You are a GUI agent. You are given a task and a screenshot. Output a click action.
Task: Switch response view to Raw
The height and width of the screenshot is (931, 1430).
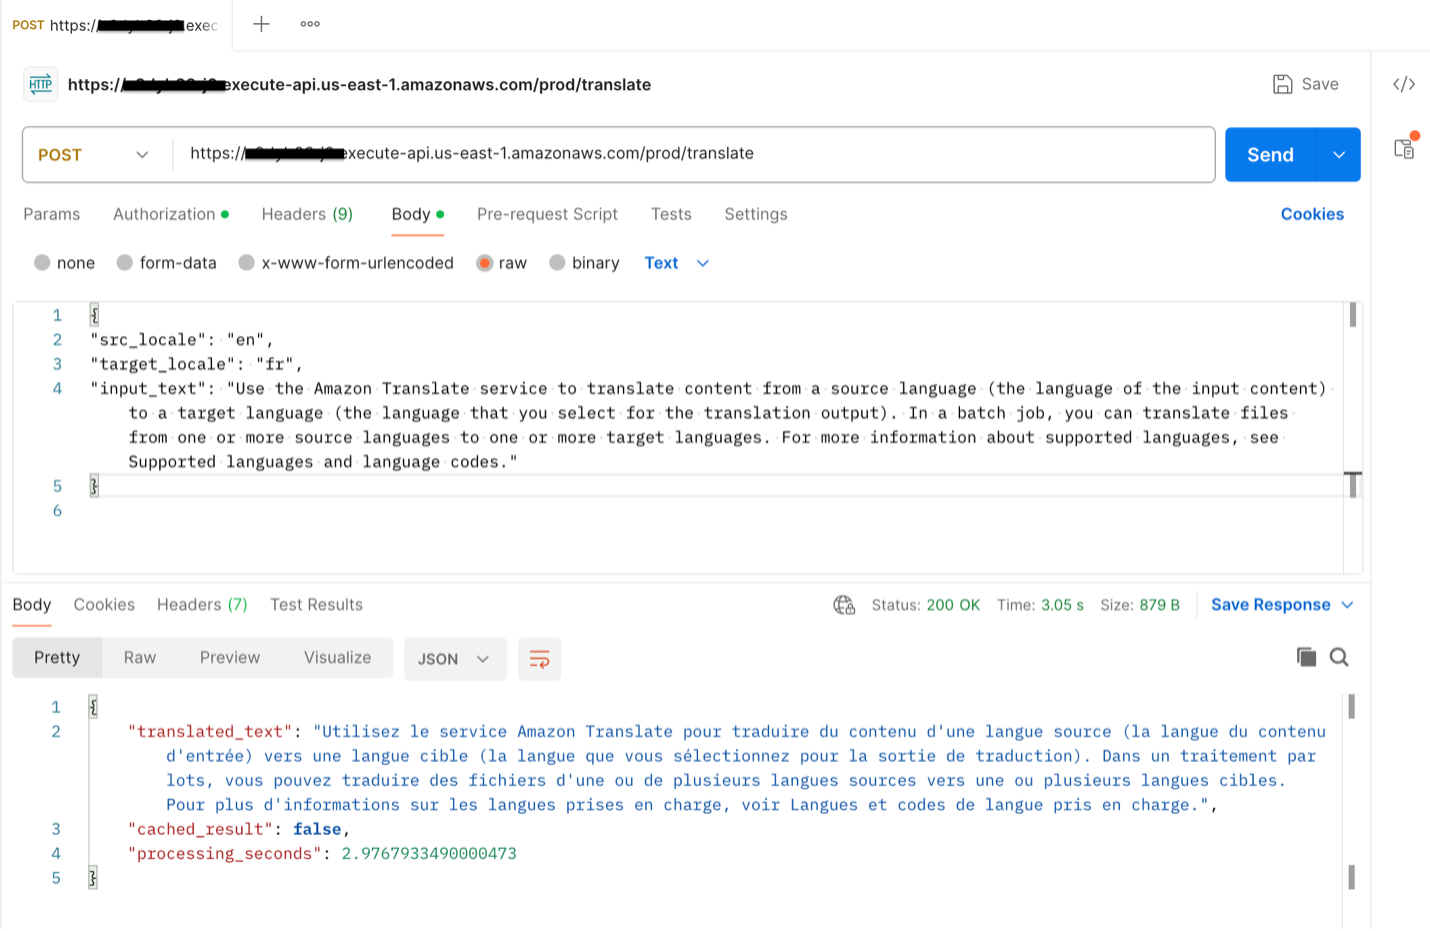tap(140, 658)
